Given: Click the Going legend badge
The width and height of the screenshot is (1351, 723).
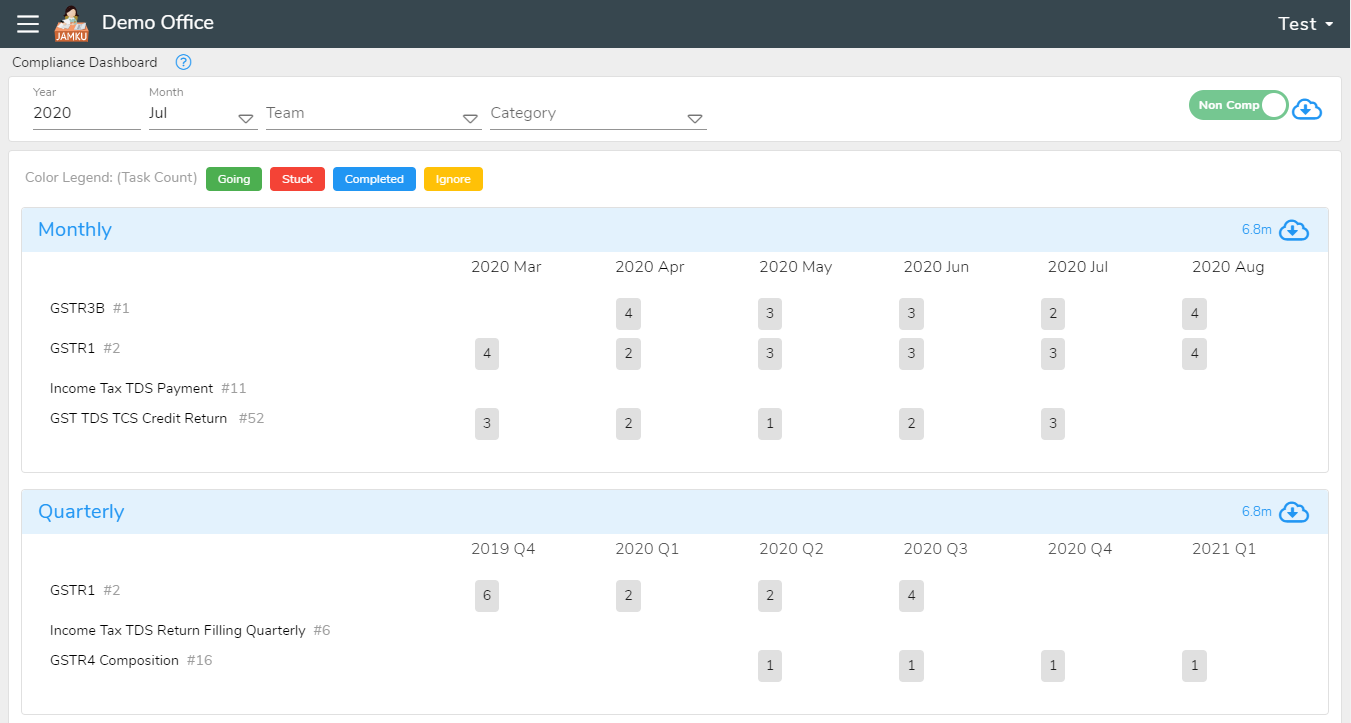Looking at the screenshot, I should [x=233, y=179].
